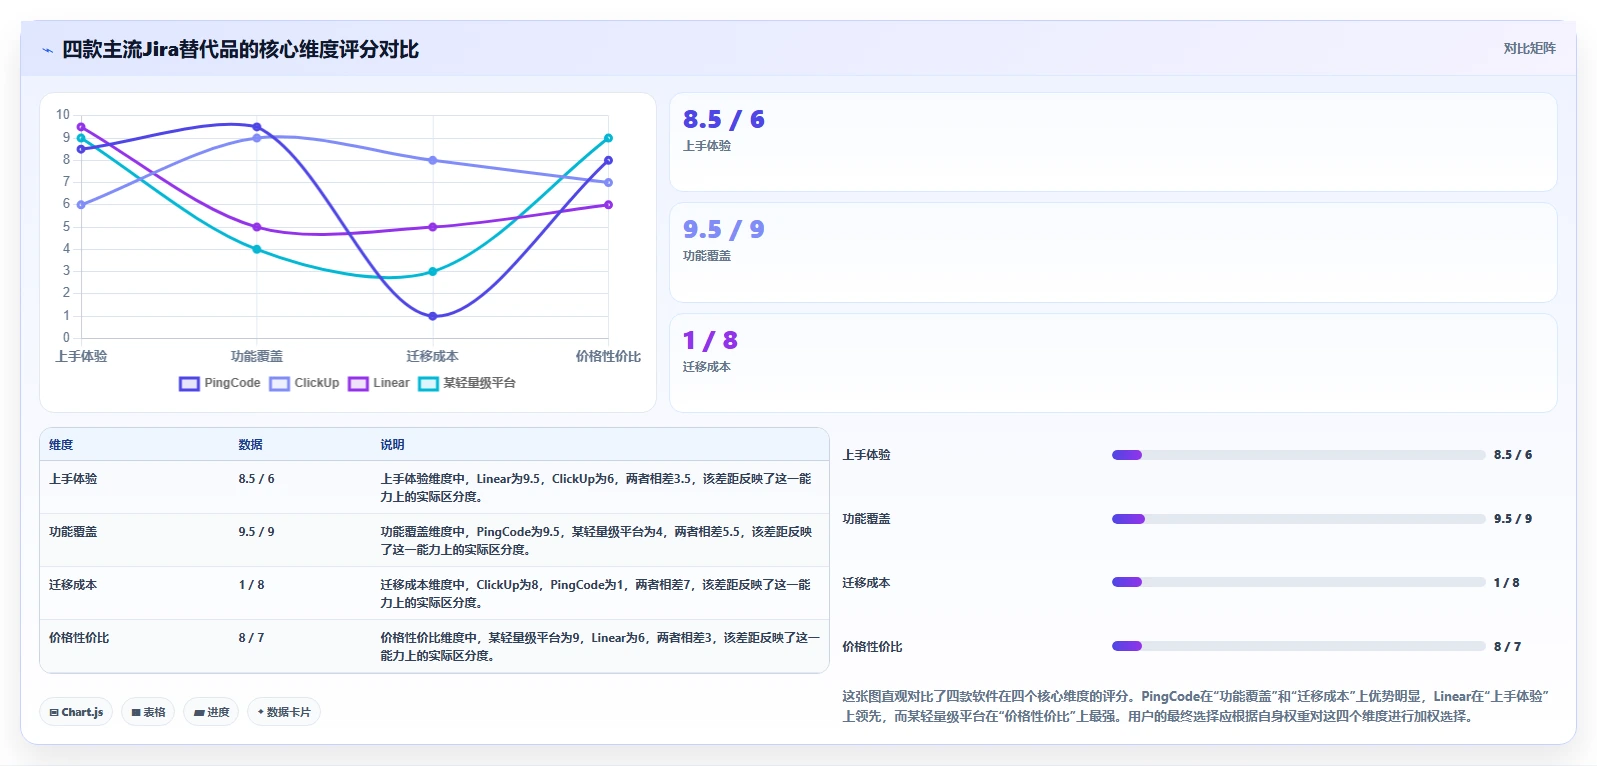Open the 1 / 8 迁移成本 data card
The height and width of the screenshot is (766, 1597).
click(1113, 363)
